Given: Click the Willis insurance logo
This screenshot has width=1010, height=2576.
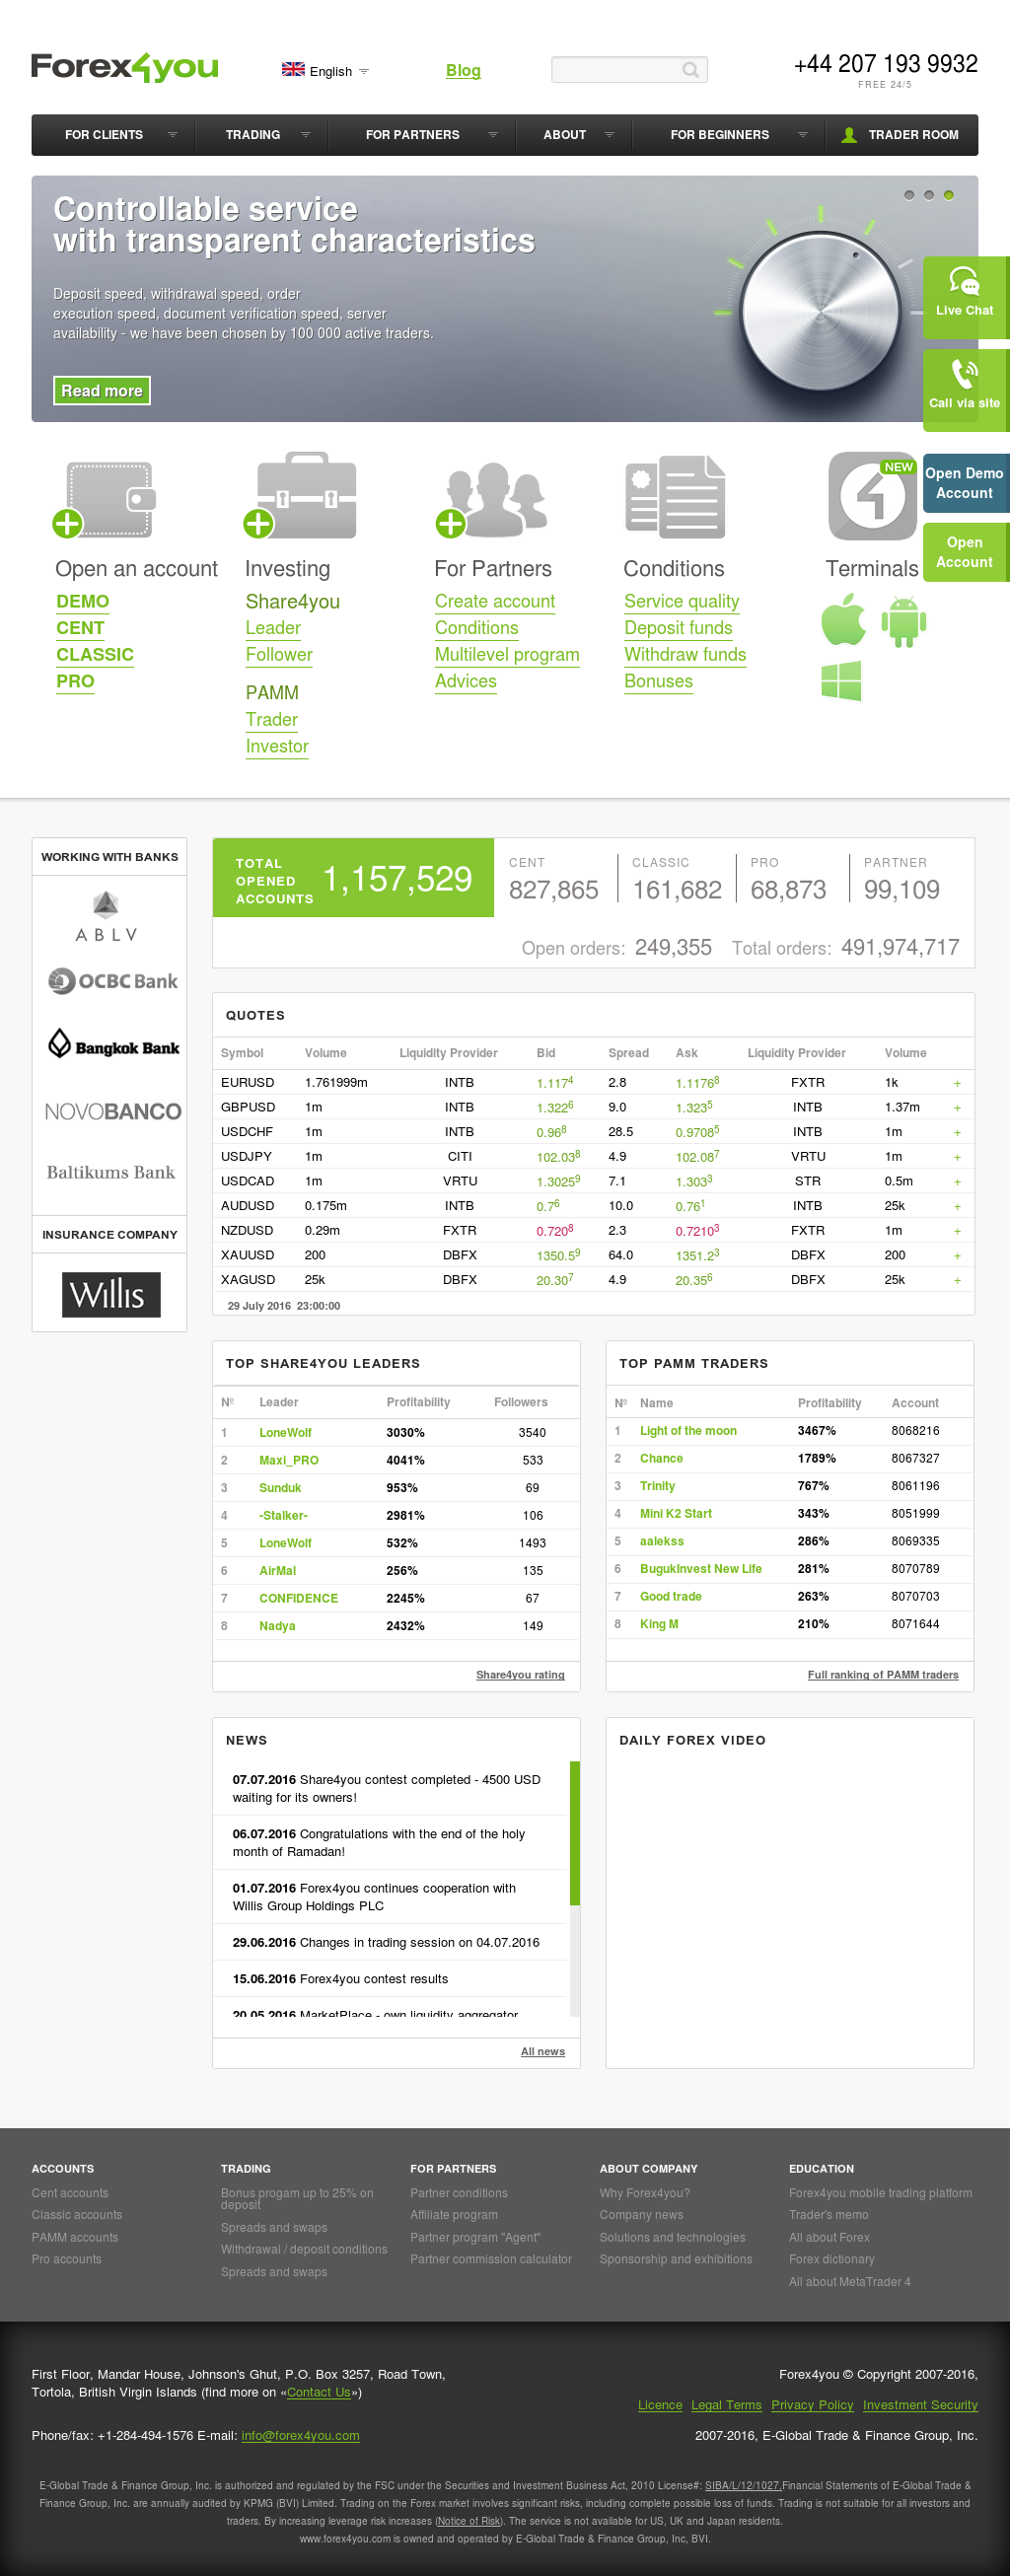Looking at the screenshot, I should click(x=111, y=1294).
